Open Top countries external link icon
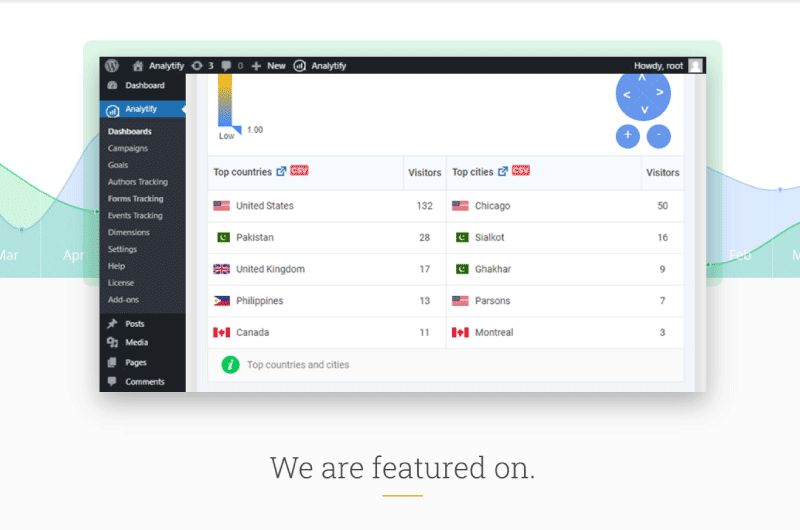 281,171
